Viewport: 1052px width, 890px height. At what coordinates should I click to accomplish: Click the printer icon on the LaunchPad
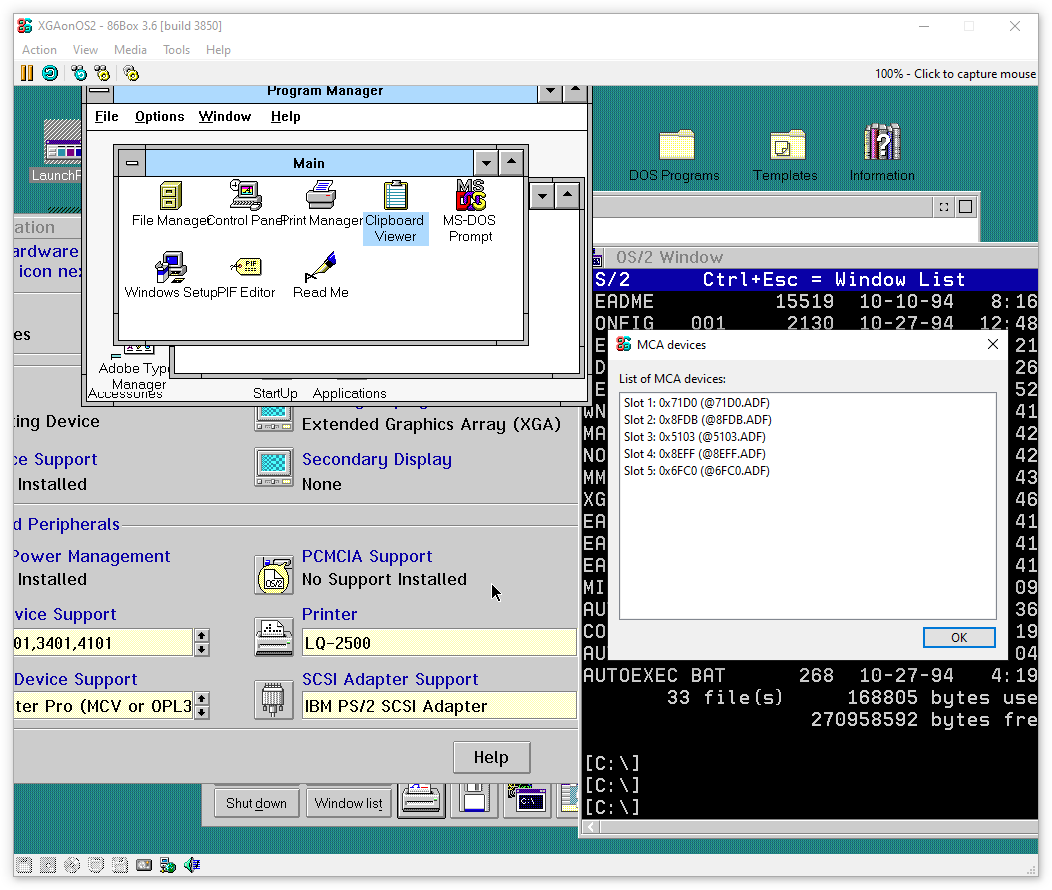[421, 802]
